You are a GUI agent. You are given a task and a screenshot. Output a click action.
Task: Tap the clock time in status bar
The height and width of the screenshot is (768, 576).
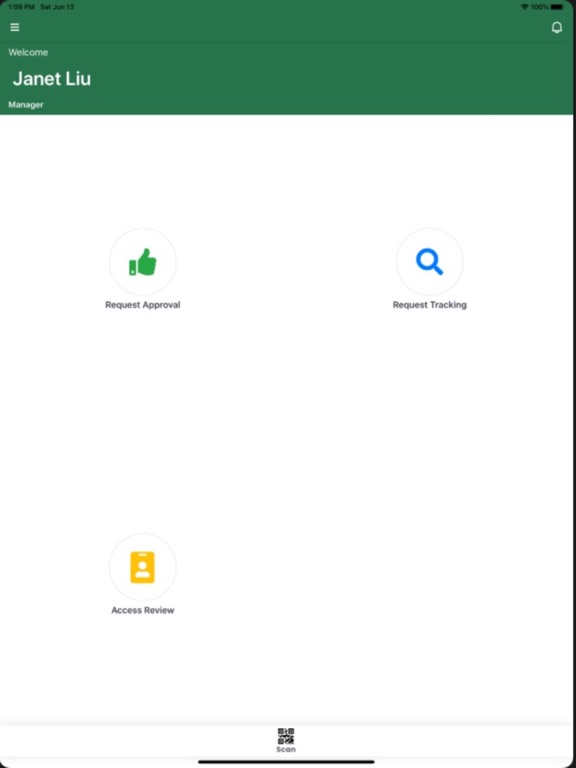click(21, 7)
